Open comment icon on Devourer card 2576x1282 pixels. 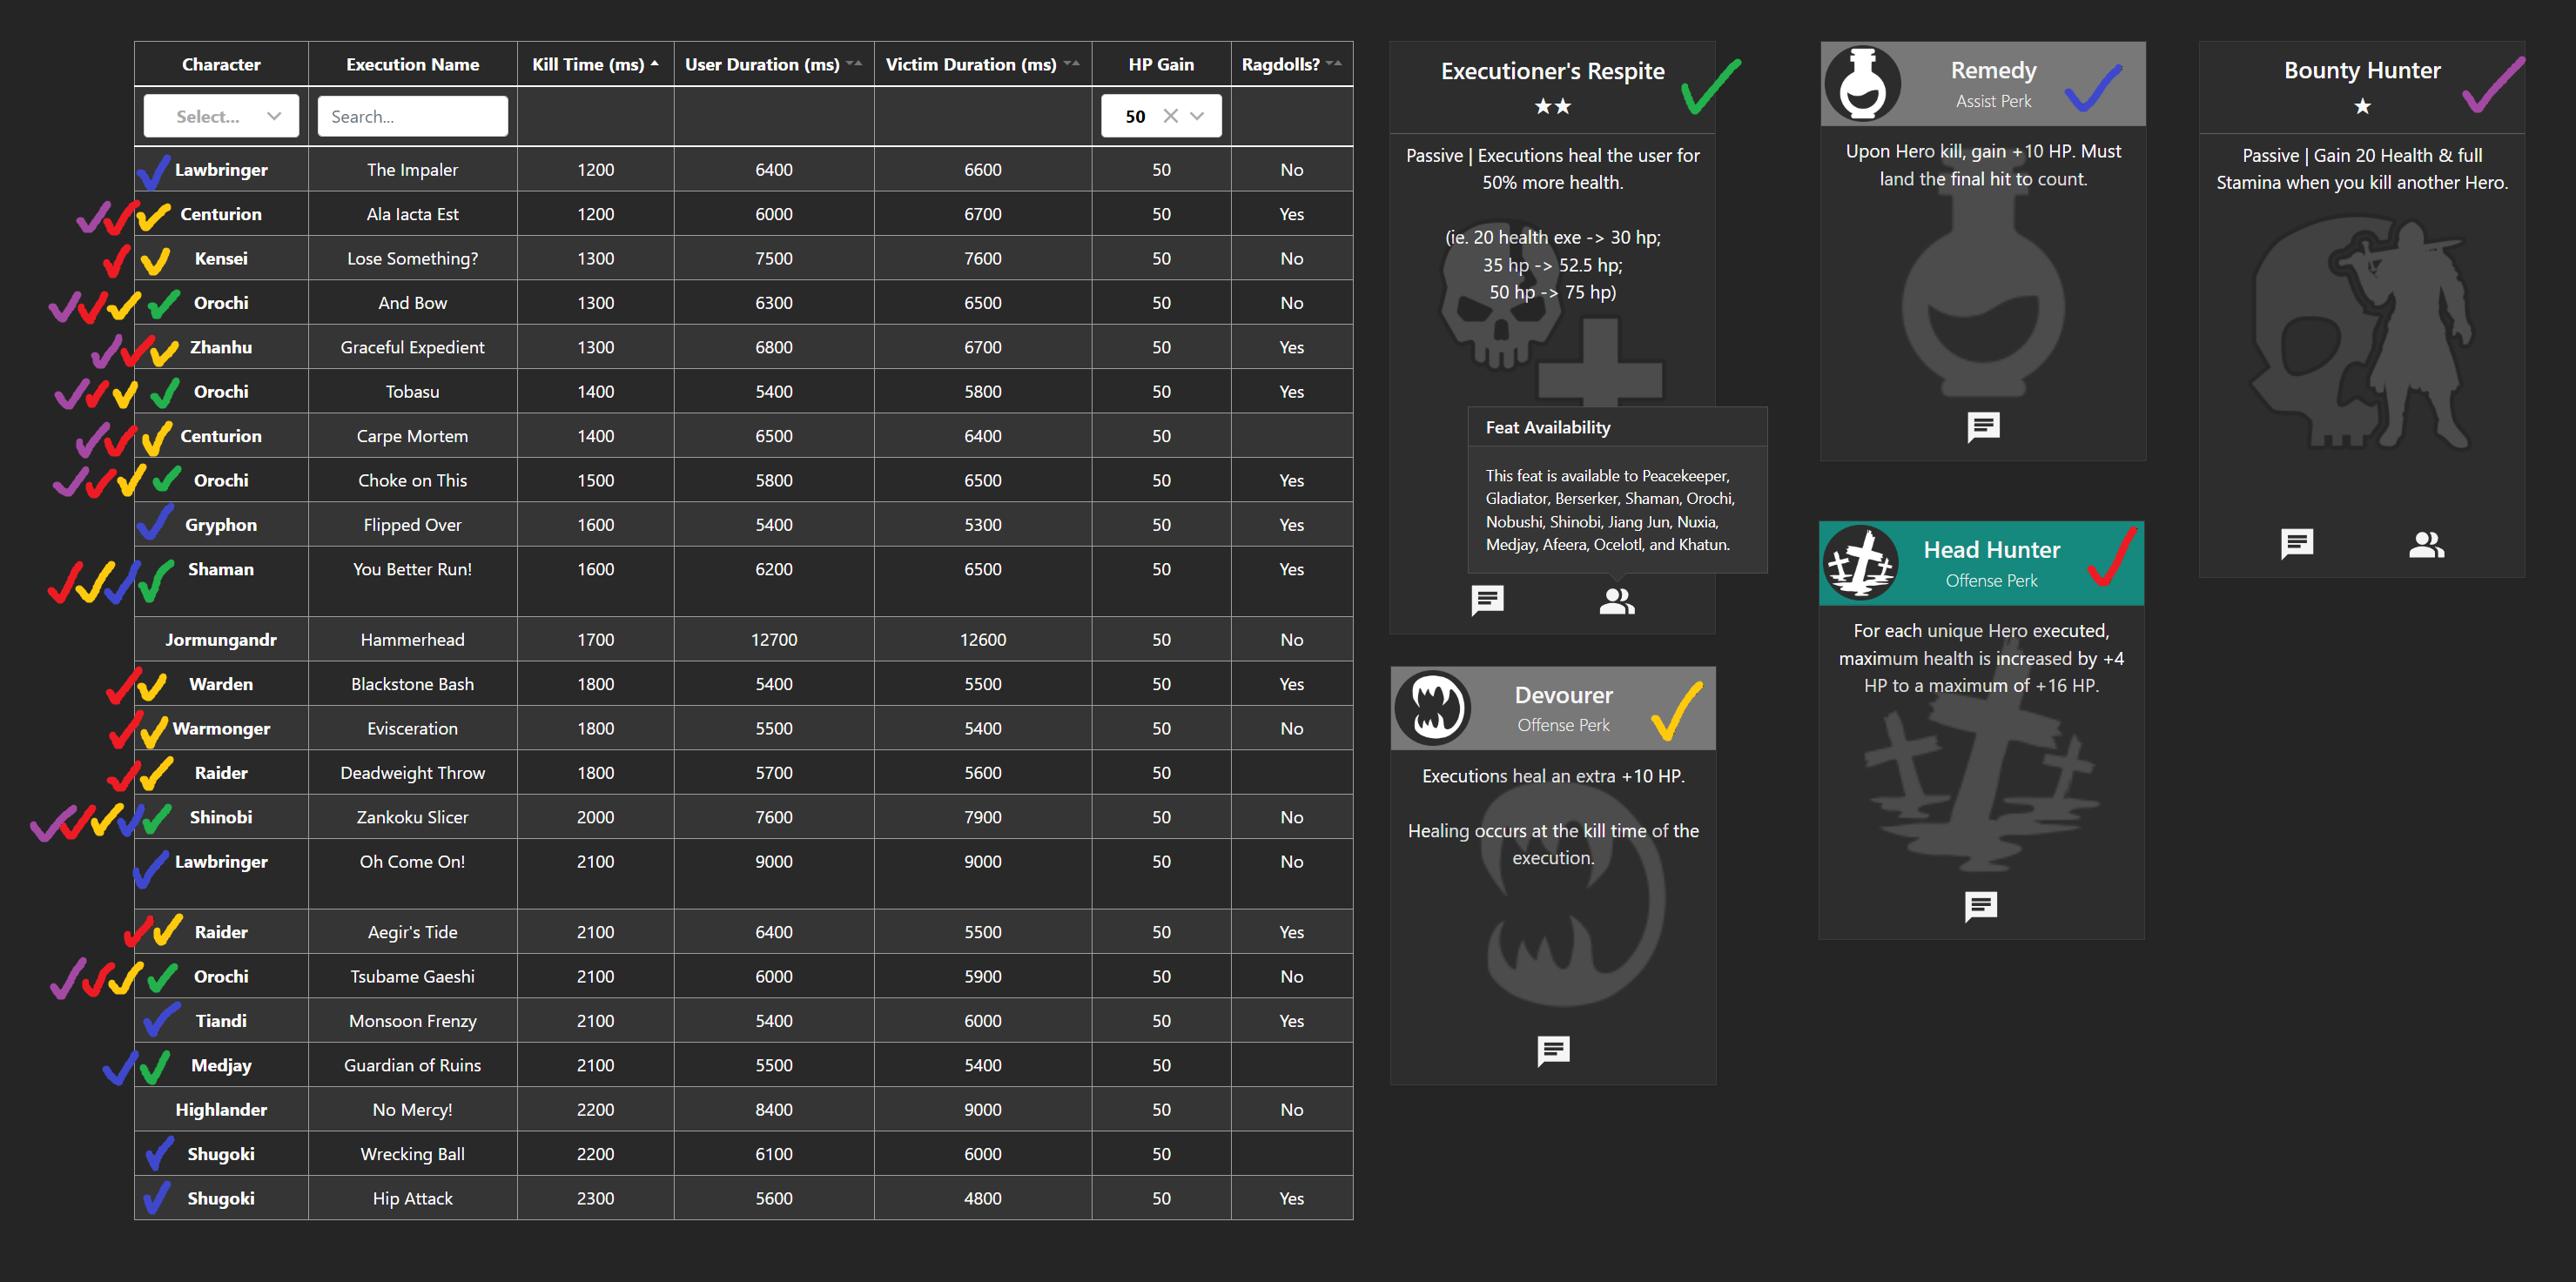click(1553, 1050)
